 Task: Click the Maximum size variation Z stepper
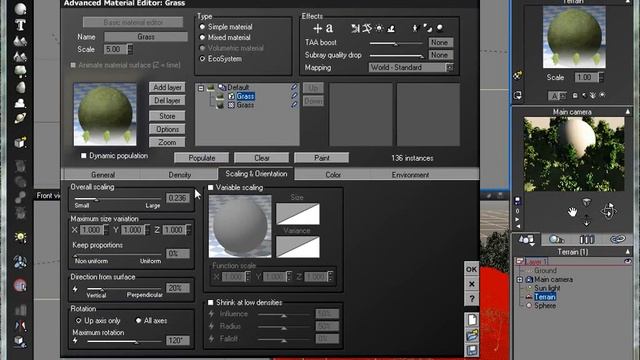click(x=189, y=230)
